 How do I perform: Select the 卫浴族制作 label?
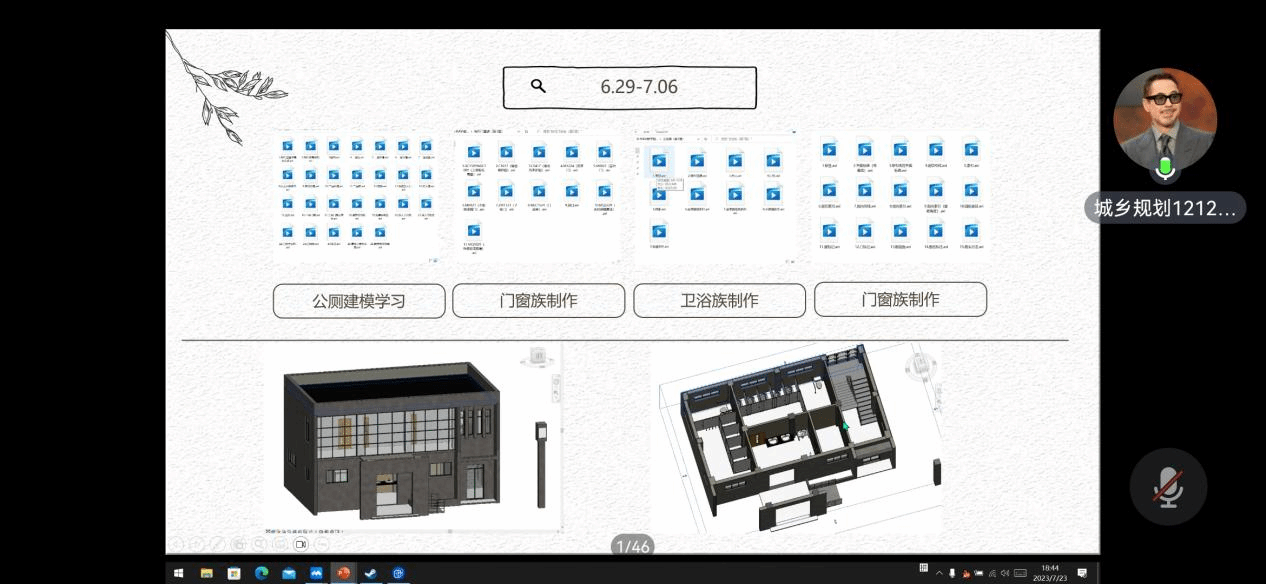tap(719, 301)
